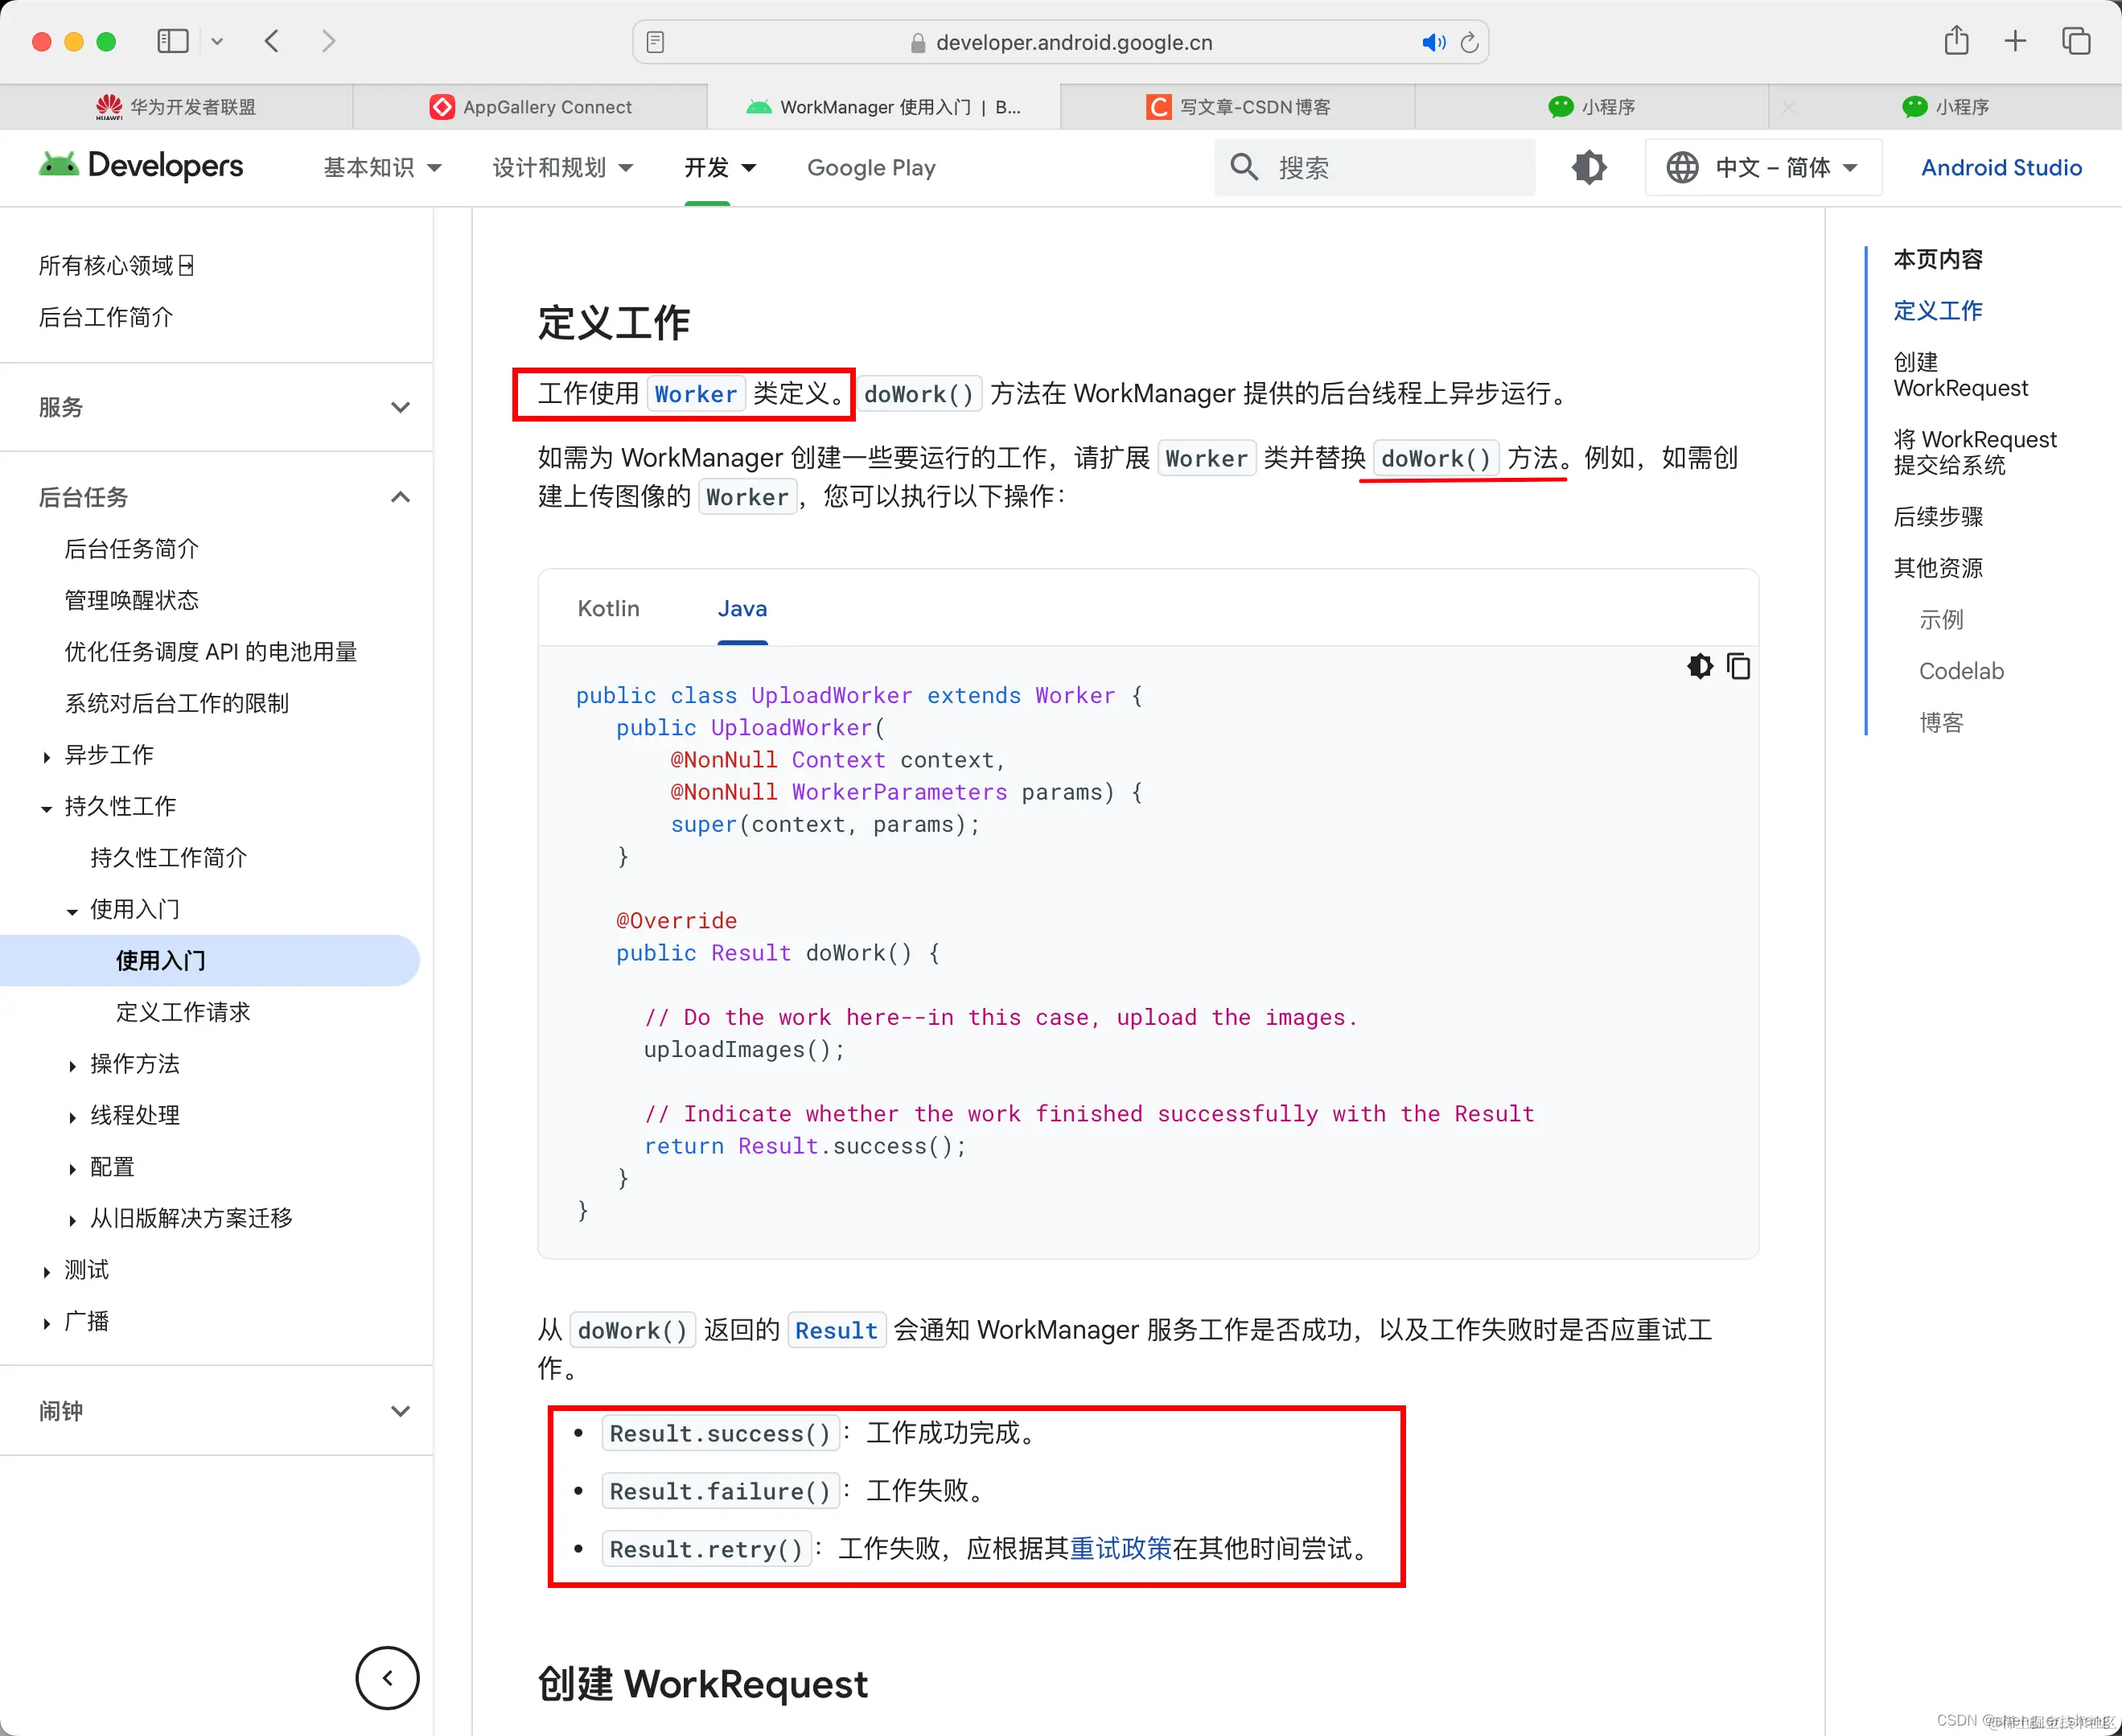The image size is (2122, 1736).
Task: Mute the tab audio speaker icon
Action: pos(1433,42)
